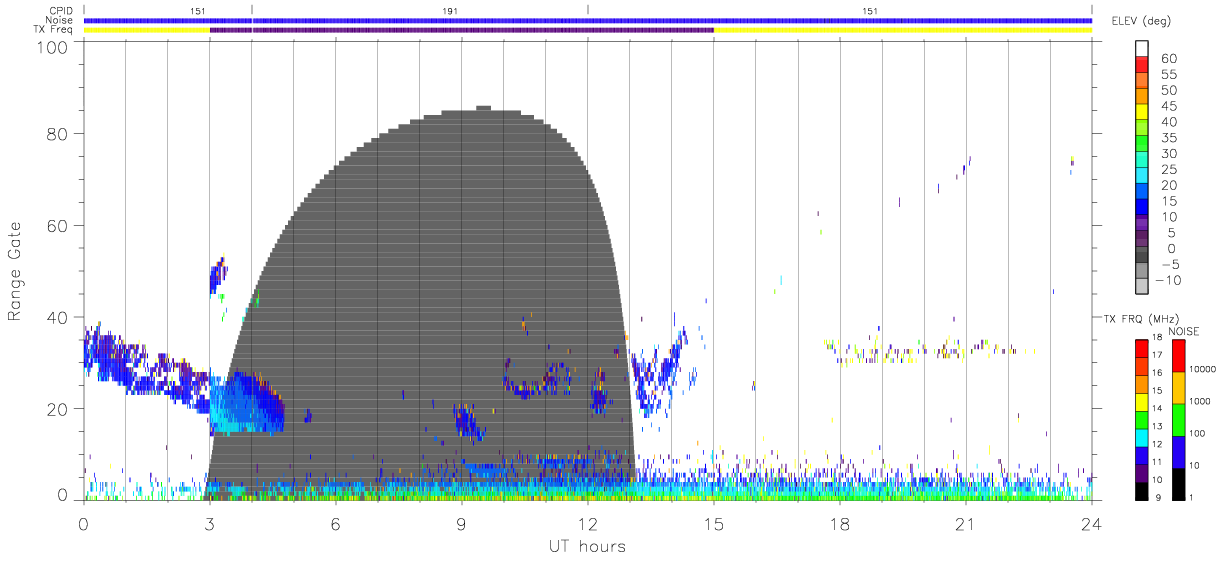Click the 3 tick label on UT hours axis

pos(209,523)
